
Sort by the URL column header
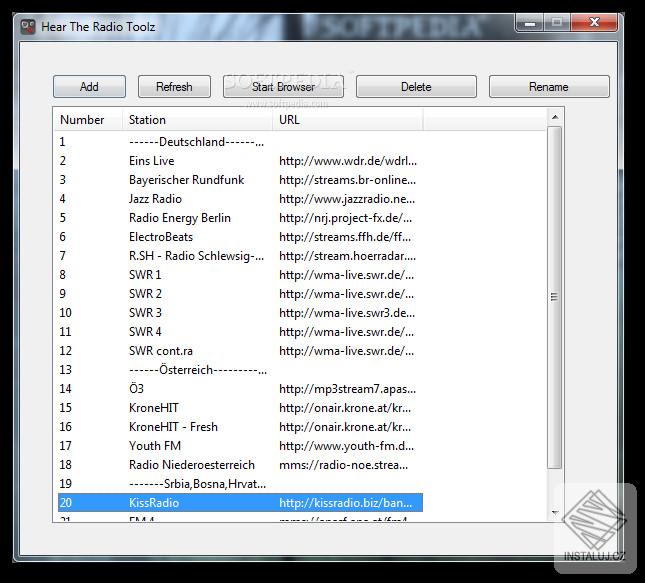coord(348,120)
